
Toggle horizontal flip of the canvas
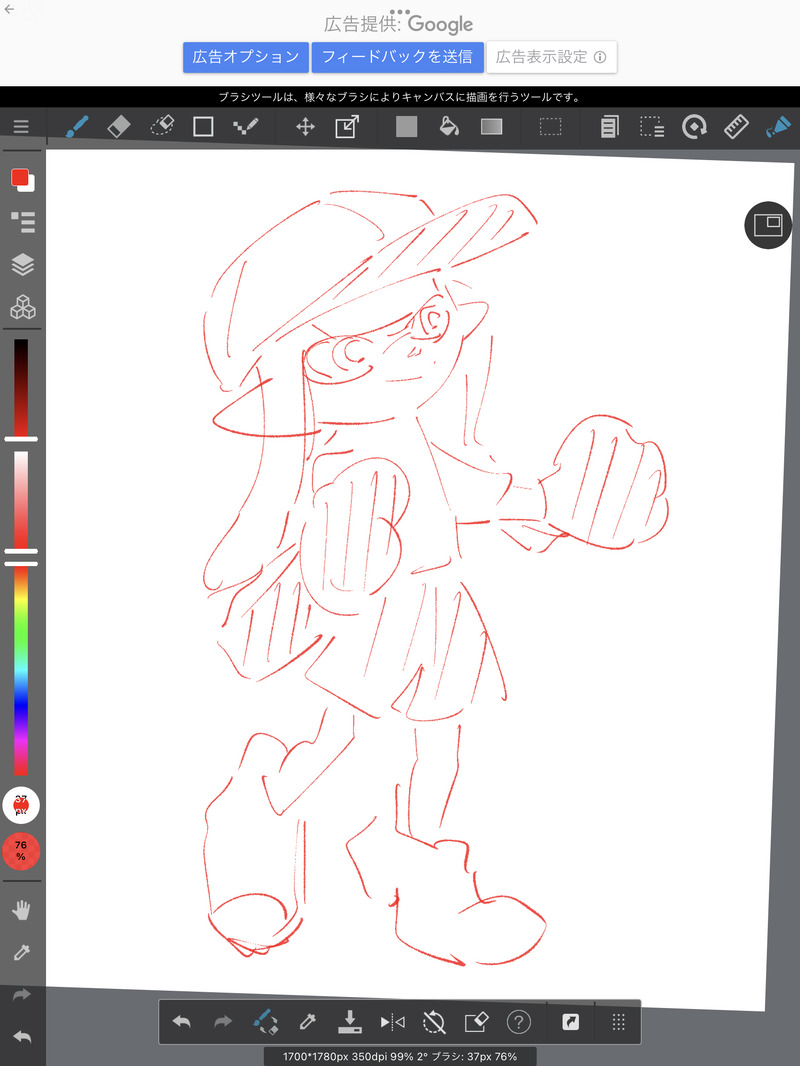coord(392,1022)
